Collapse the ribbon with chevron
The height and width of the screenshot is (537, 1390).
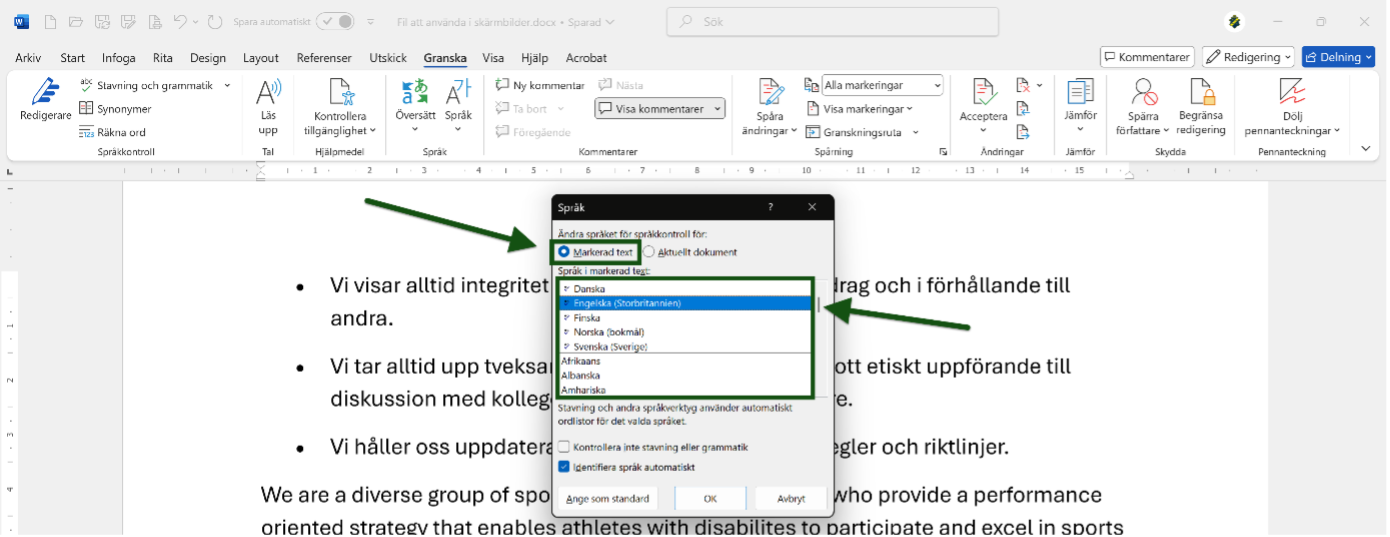[x=1366, y=148]
